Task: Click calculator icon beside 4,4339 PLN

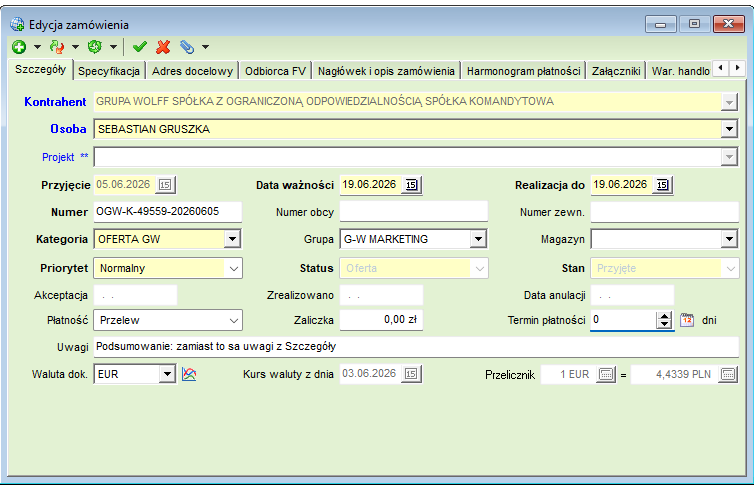Action: click(728, 374)
